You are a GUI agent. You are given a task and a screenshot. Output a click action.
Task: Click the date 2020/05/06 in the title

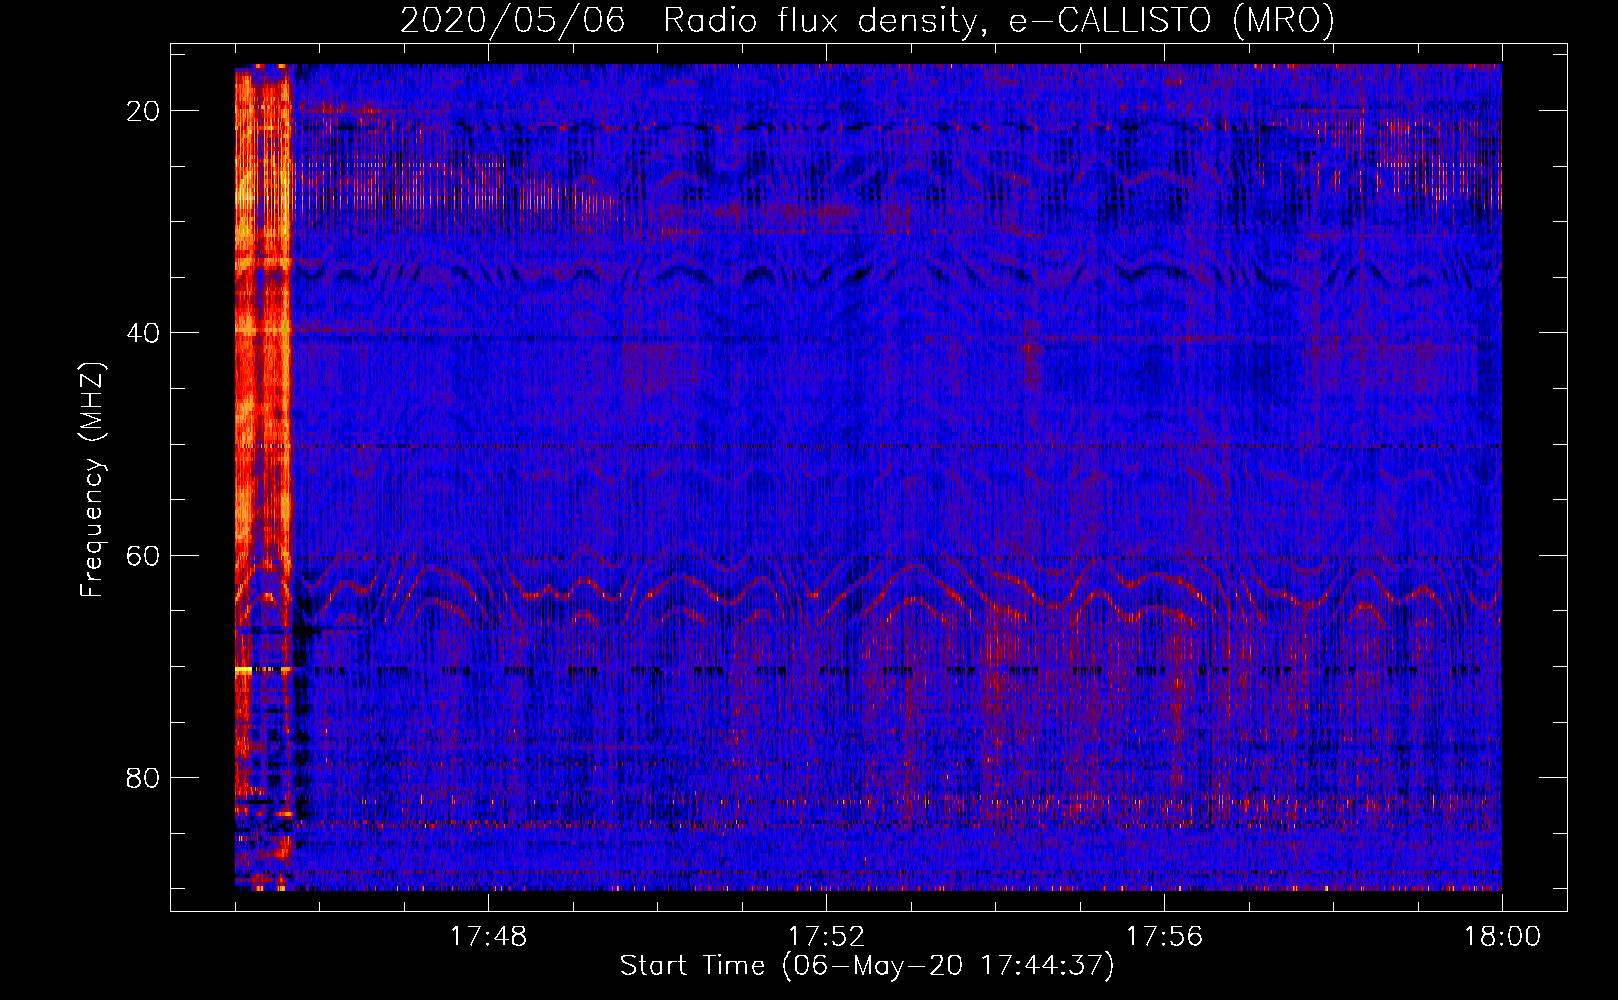(x=512, y=20)
